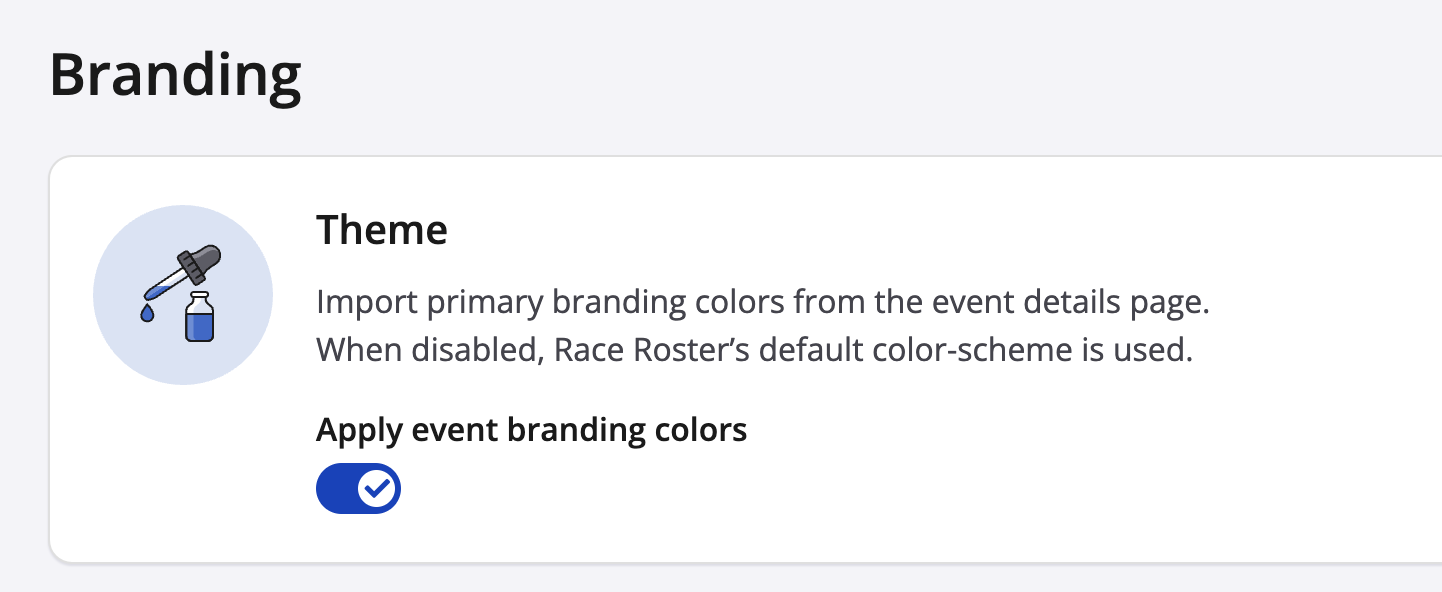Click the "Theme" section heading

pyautogui.click(x=382, y=231)
